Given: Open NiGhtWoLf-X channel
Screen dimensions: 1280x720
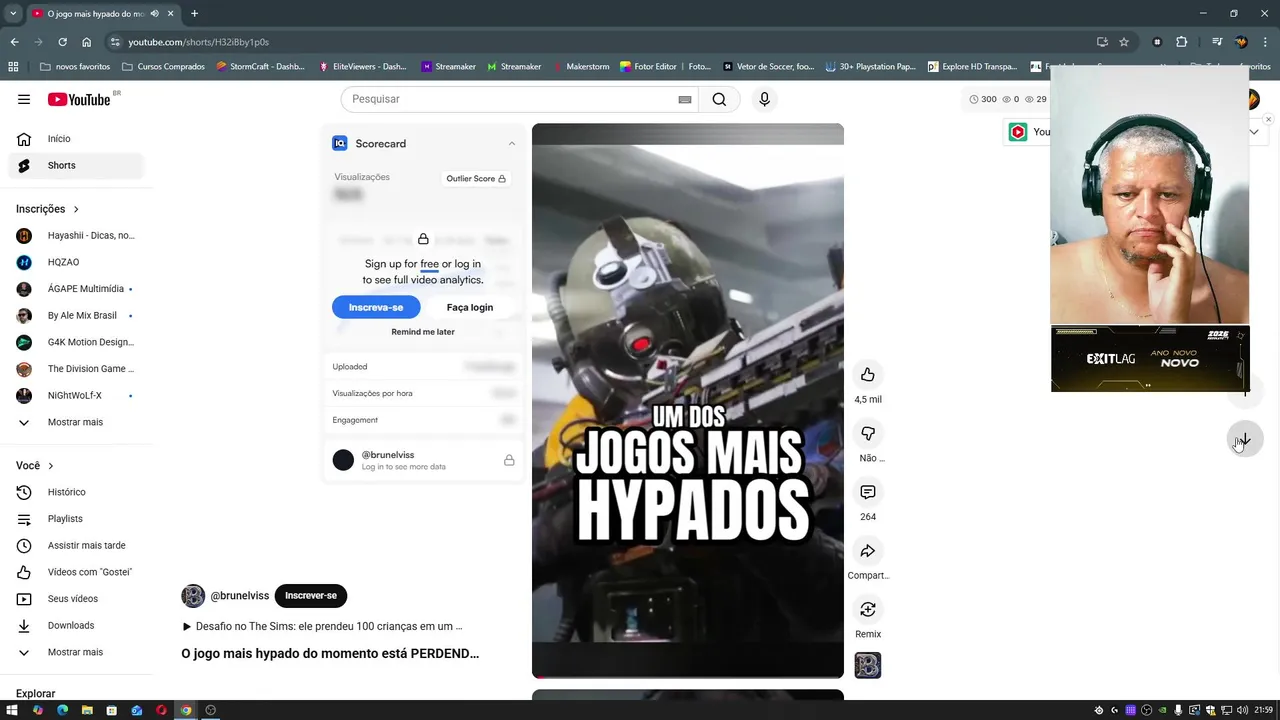Looking at the screenshot, I should (76, 396).
